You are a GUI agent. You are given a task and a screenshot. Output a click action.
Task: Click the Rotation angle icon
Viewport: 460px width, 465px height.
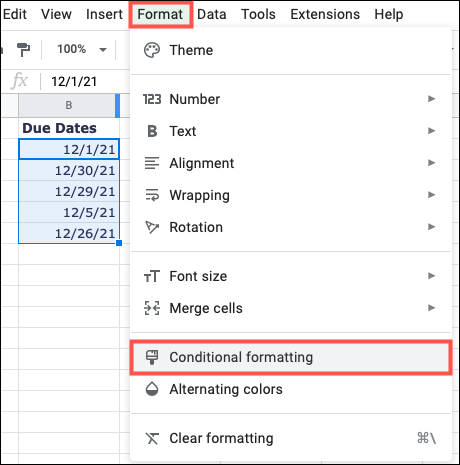152,227
